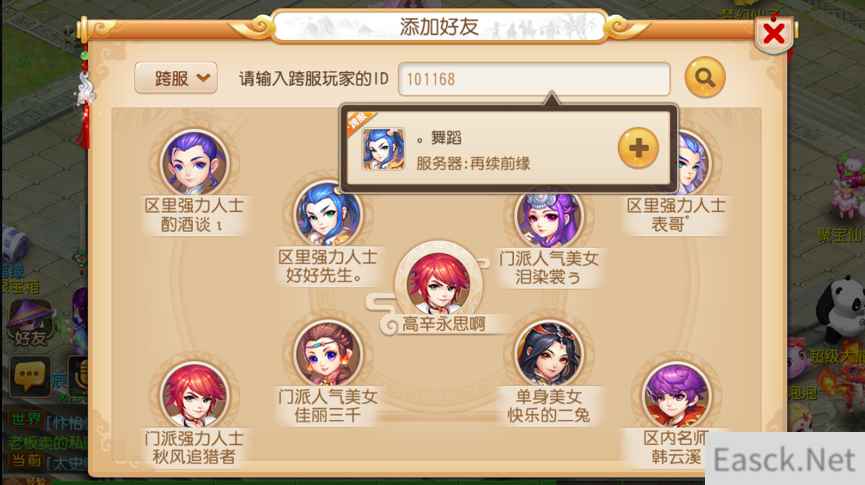Click the magnifier search button

[704, 78]
